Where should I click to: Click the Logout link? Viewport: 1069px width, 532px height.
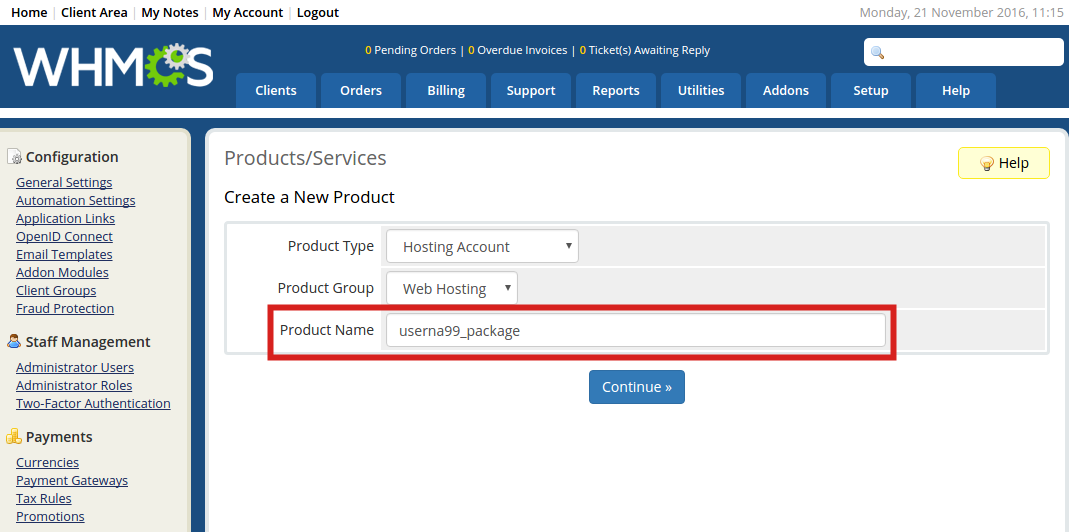click(x=318, y=13)
